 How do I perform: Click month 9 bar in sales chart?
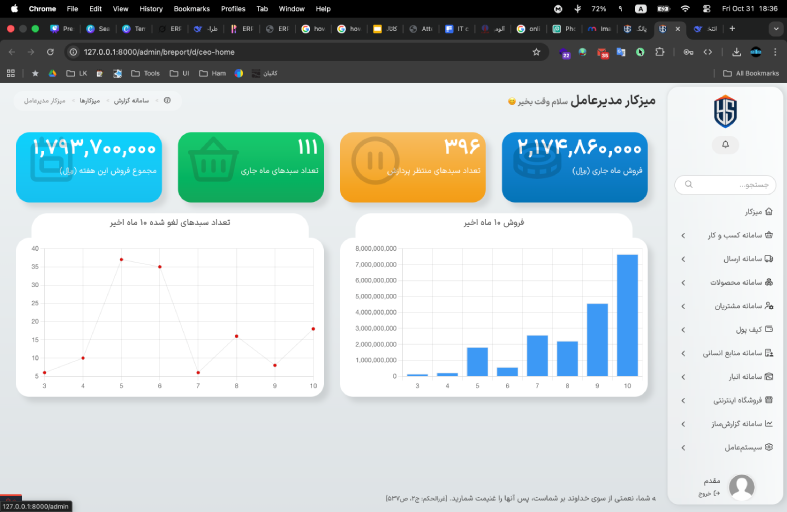pyautogui.click(x=597, y=340)
